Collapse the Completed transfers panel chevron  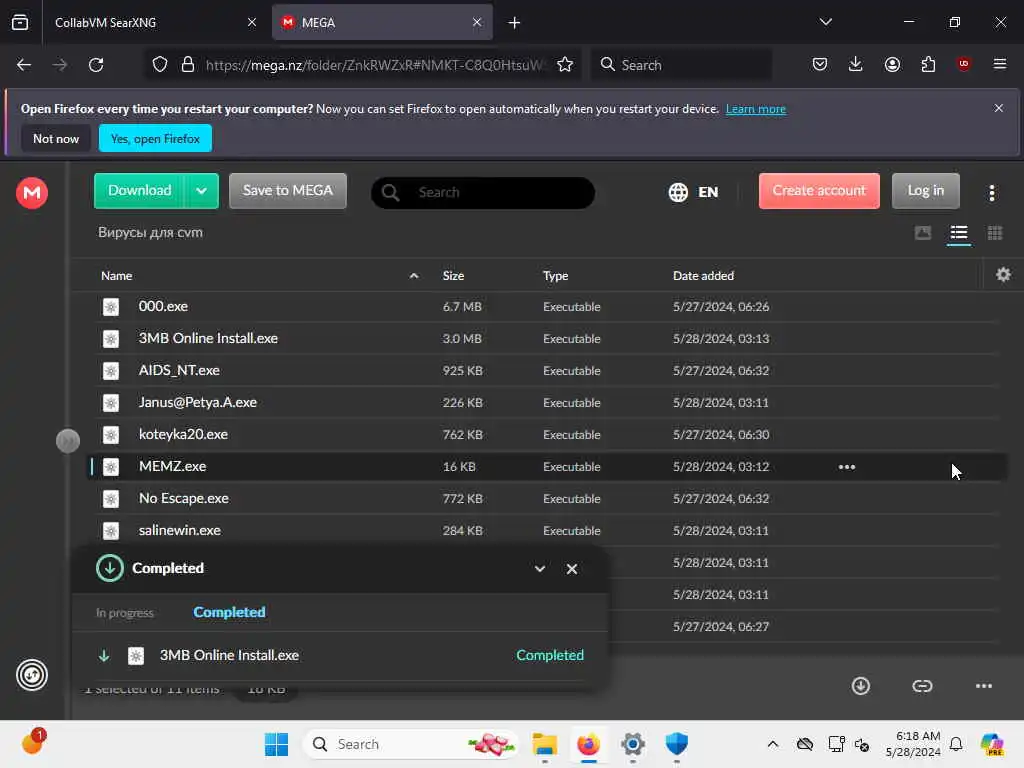[539, 569]
